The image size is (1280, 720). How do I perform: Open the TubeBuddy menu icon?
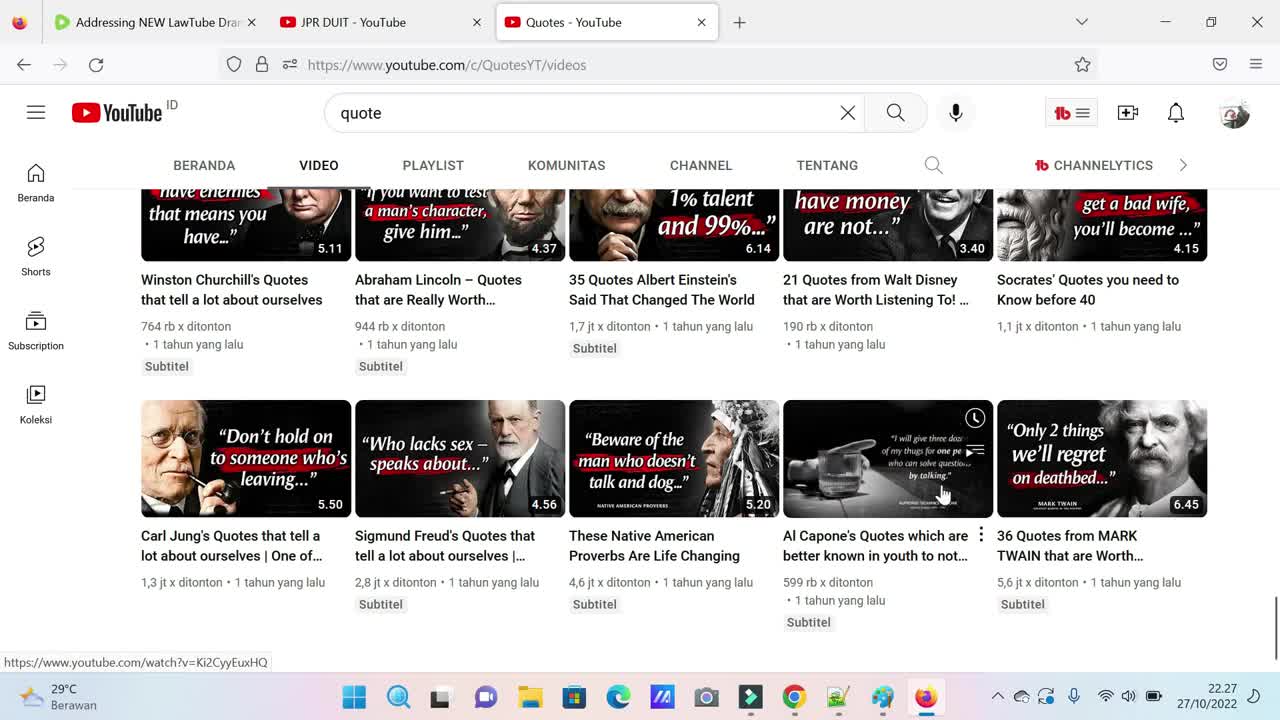tap(1071, 113)
